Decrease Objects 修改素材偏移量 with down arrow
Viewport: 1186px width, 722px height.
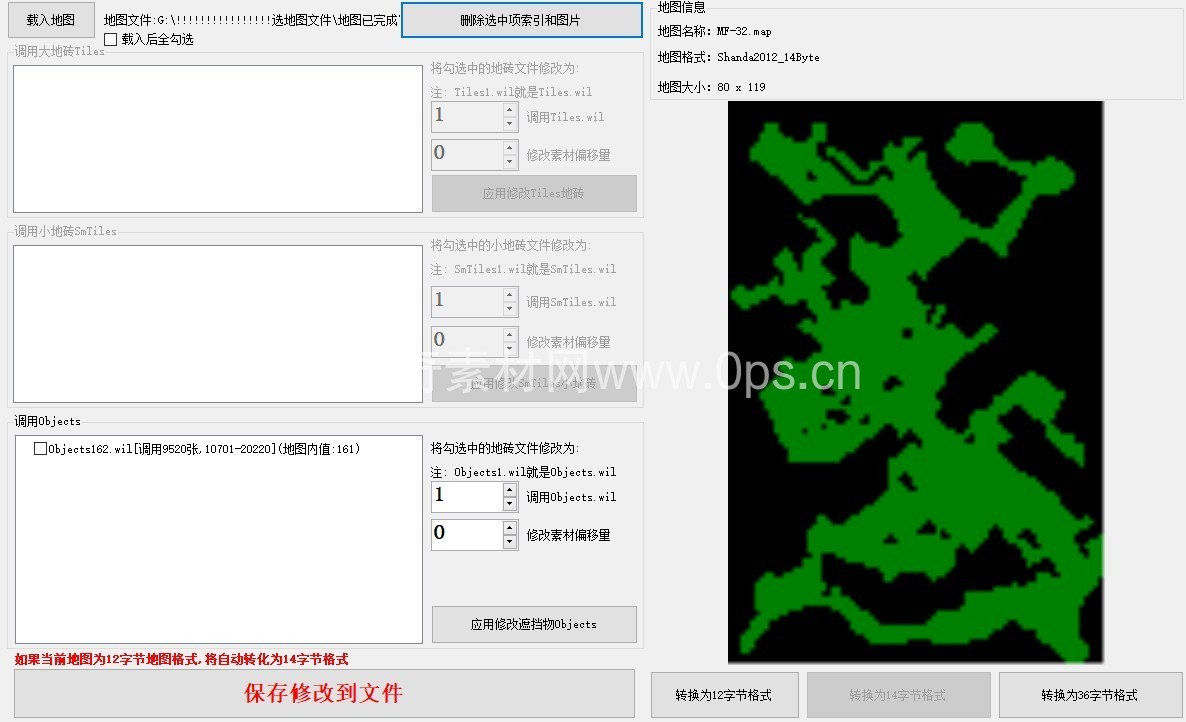(510, 542)
